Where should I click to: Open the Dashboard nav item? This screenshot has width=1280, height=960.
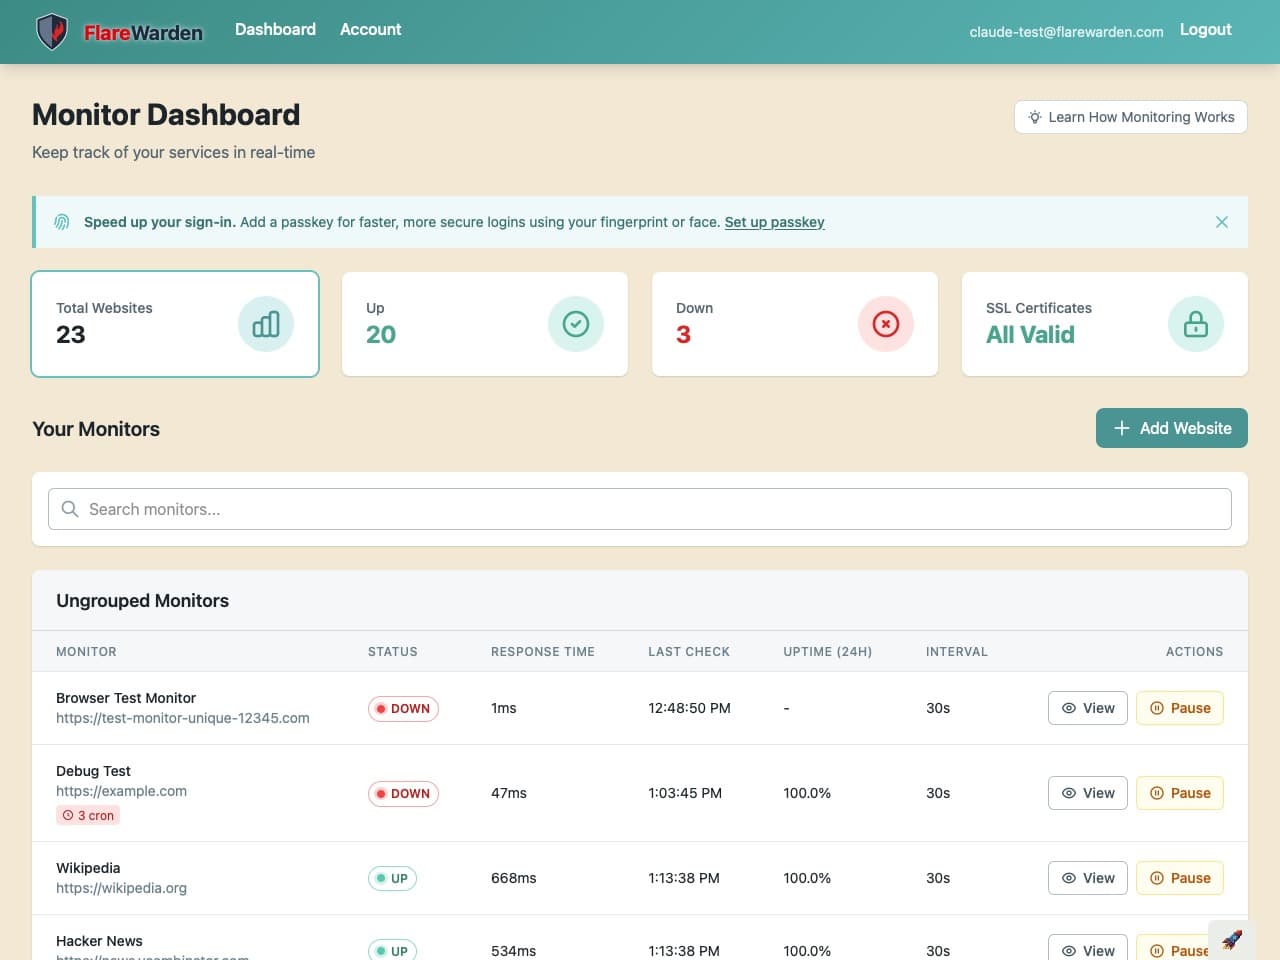(275, 30)
